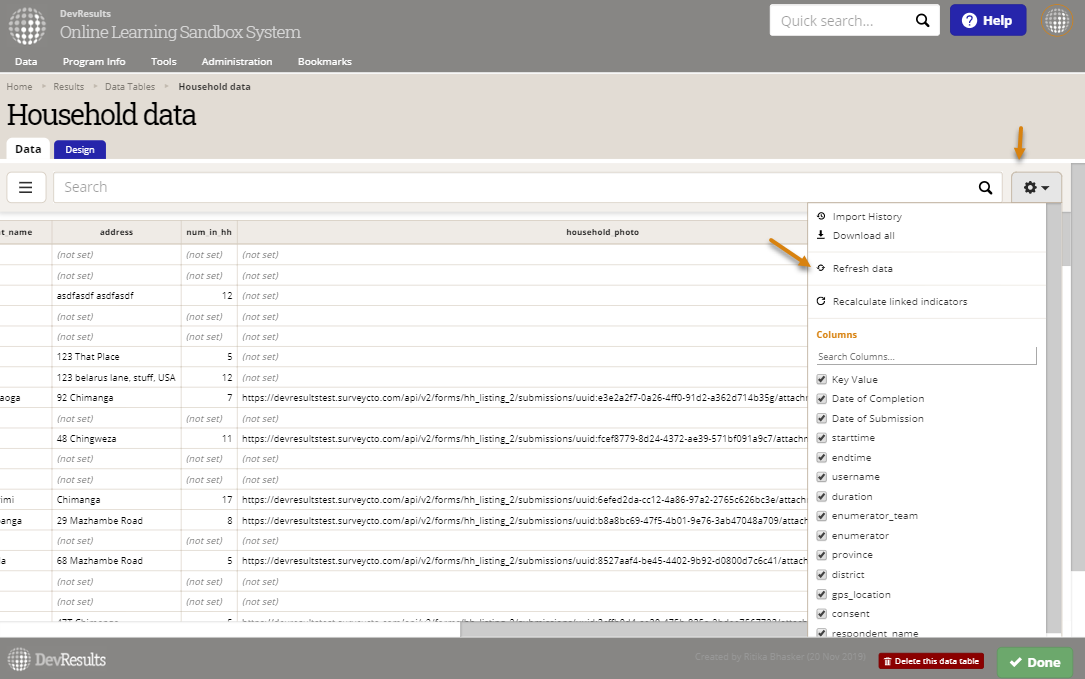Toggle the enumerator column checkbox

coord(822,536)
